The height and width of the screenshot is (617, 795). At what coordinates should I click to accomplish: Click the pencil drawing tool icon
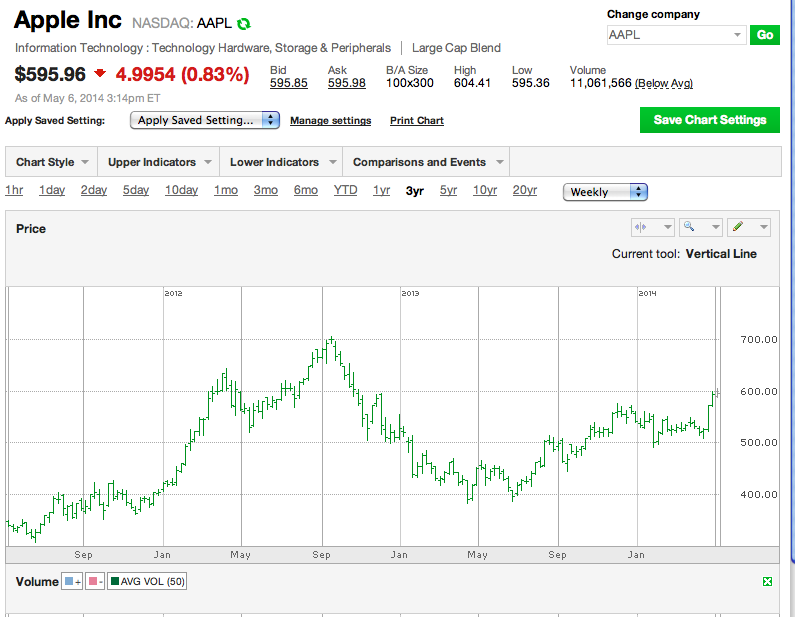point(738,226)
